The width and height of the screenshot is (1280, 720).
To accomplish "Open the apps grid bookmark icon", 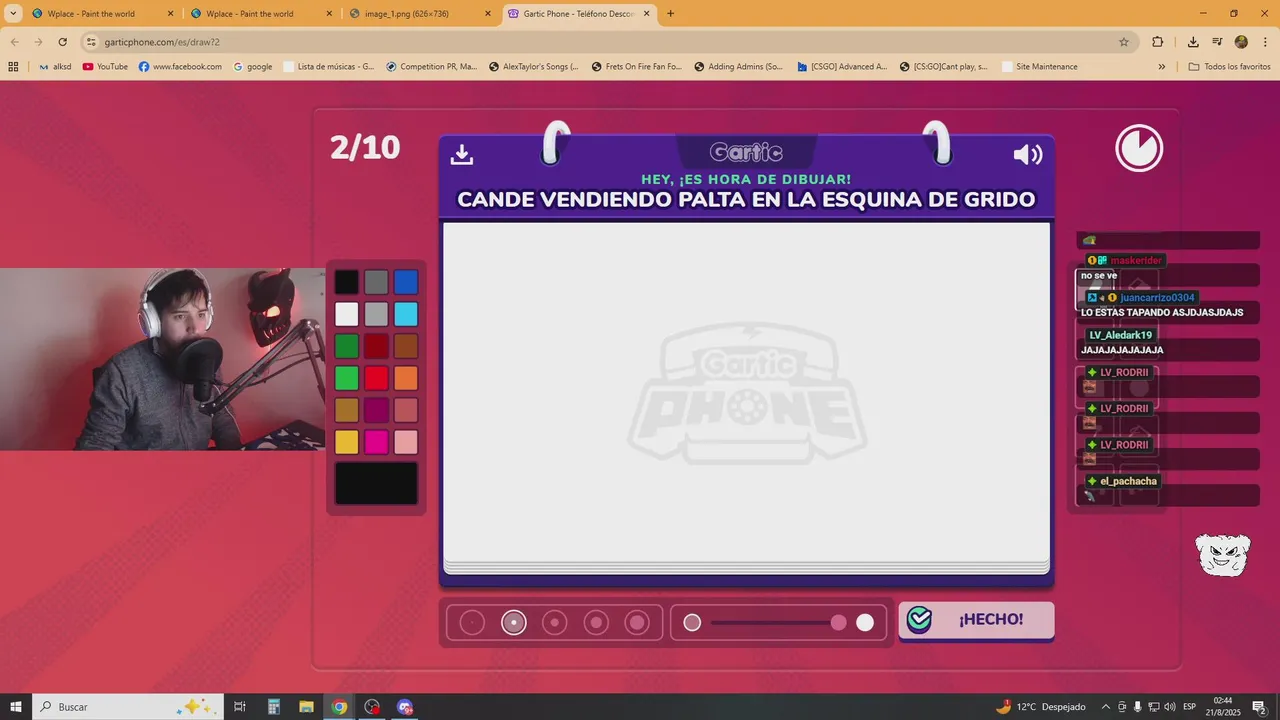I will tap(13, 67).
